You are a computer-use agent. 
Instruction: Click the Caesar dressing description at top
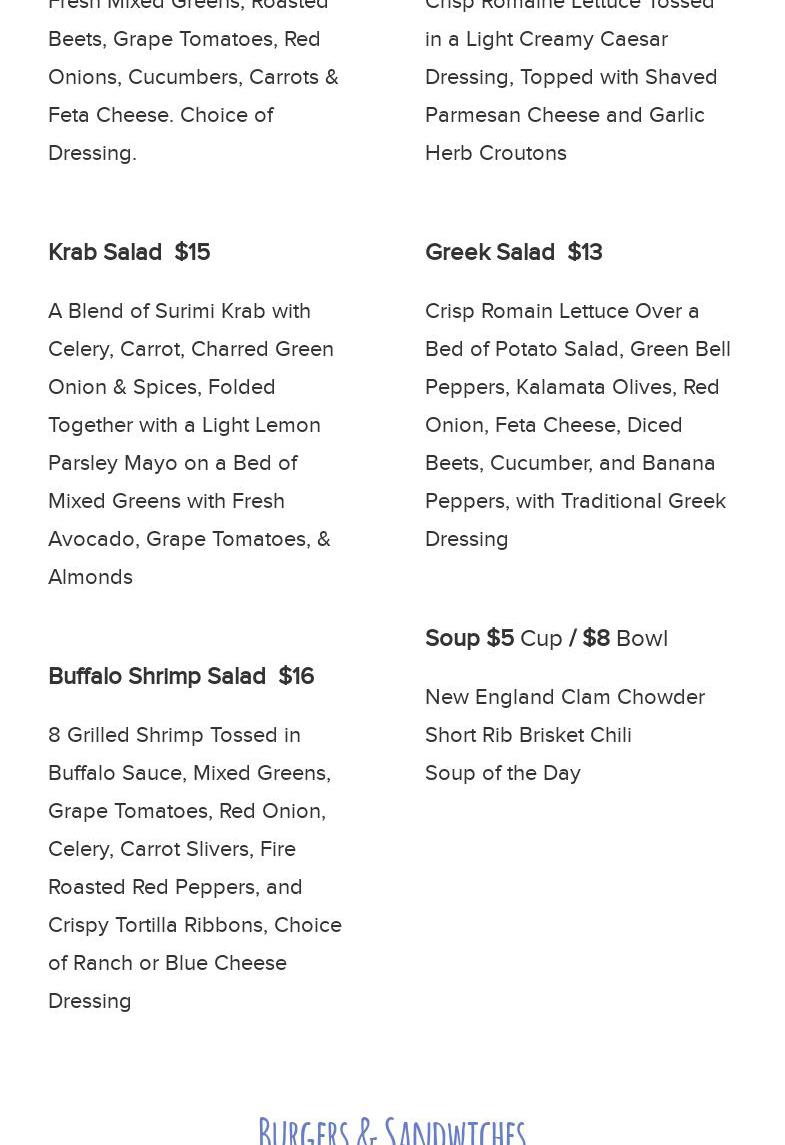tap(570, 77)
